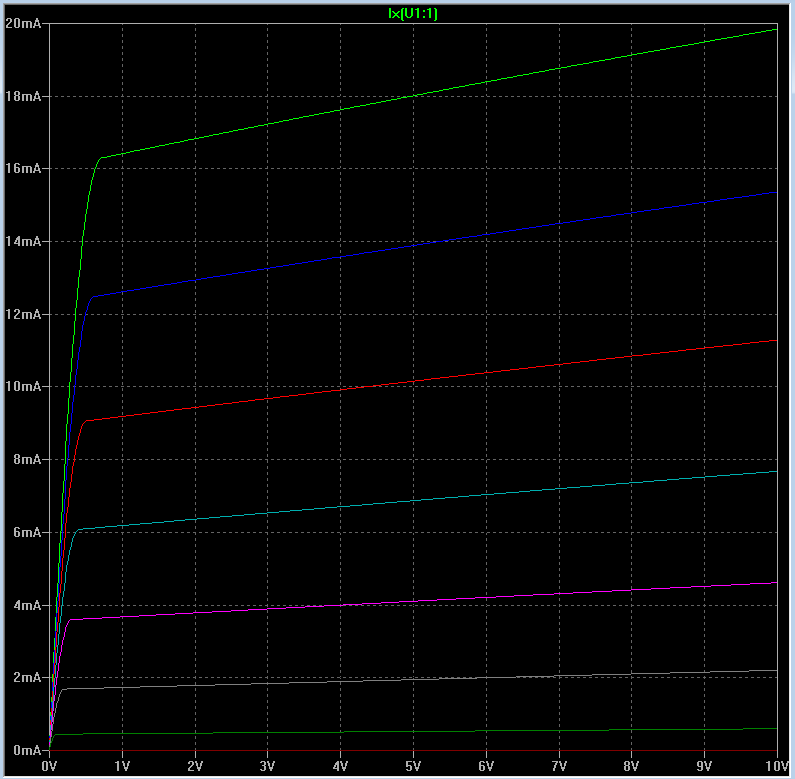Click the 4V x-axis label
The height and width of the screenshot is (779, 795).
[340, 766]
